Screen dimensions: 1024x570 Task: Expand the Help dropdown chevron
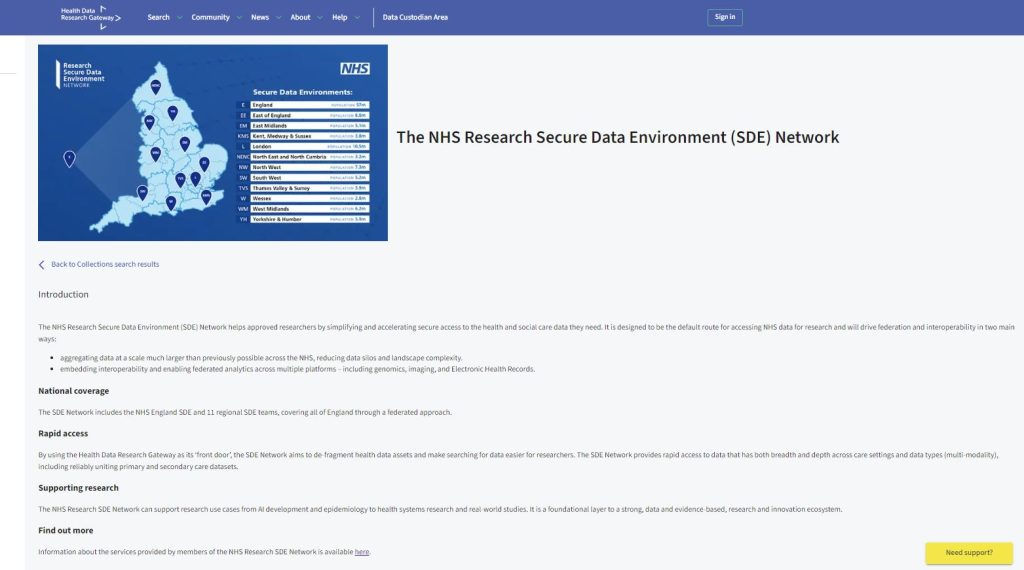pyautogui.click(x=357, y=18)
